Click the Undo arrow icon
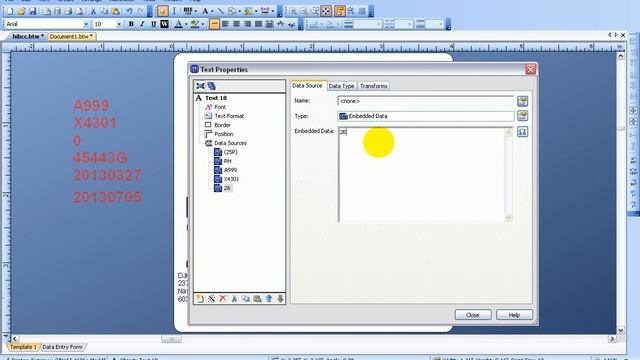 coord(129,11)
